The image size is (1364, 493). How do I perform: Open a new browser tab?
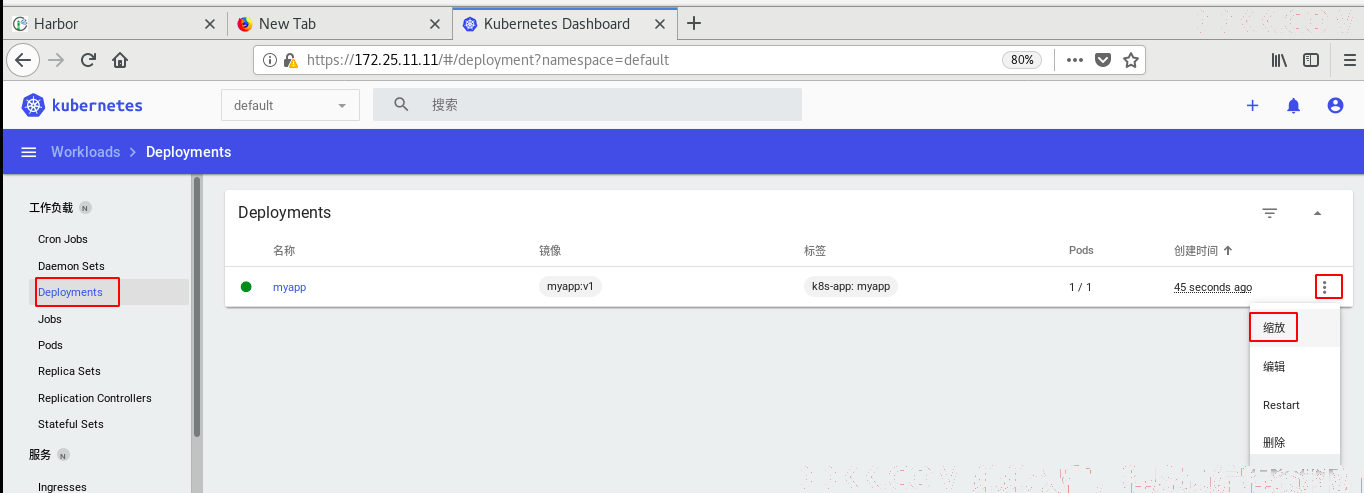pyautogui.click(x=695, y=23)
